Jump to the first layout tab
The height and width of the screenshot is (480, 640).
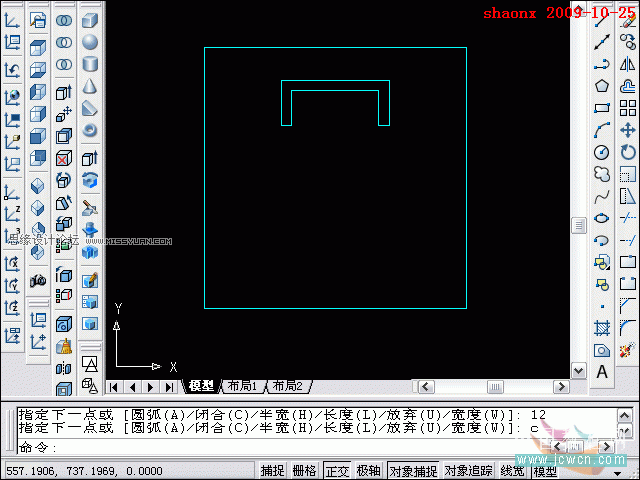point(114,387)
